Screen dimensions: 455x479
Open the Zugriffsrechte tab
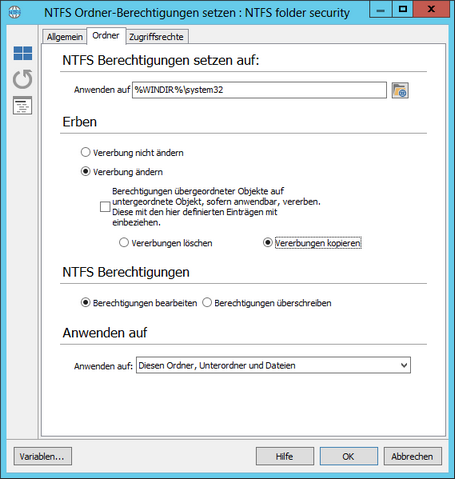tap(156, 37)
